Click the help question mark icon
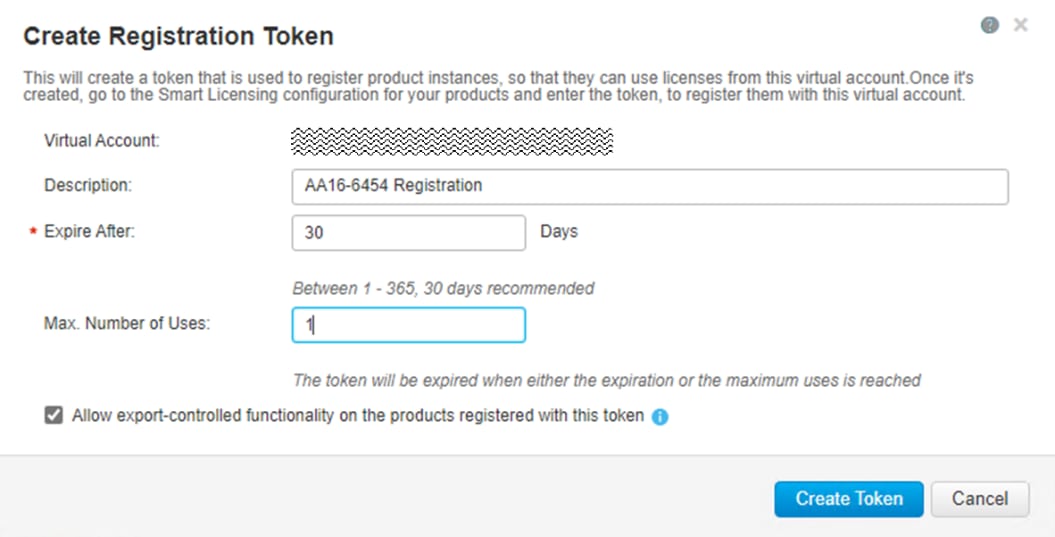This screenshot has height=537, width=1055. pyautogui.click(x=990, y=25)
